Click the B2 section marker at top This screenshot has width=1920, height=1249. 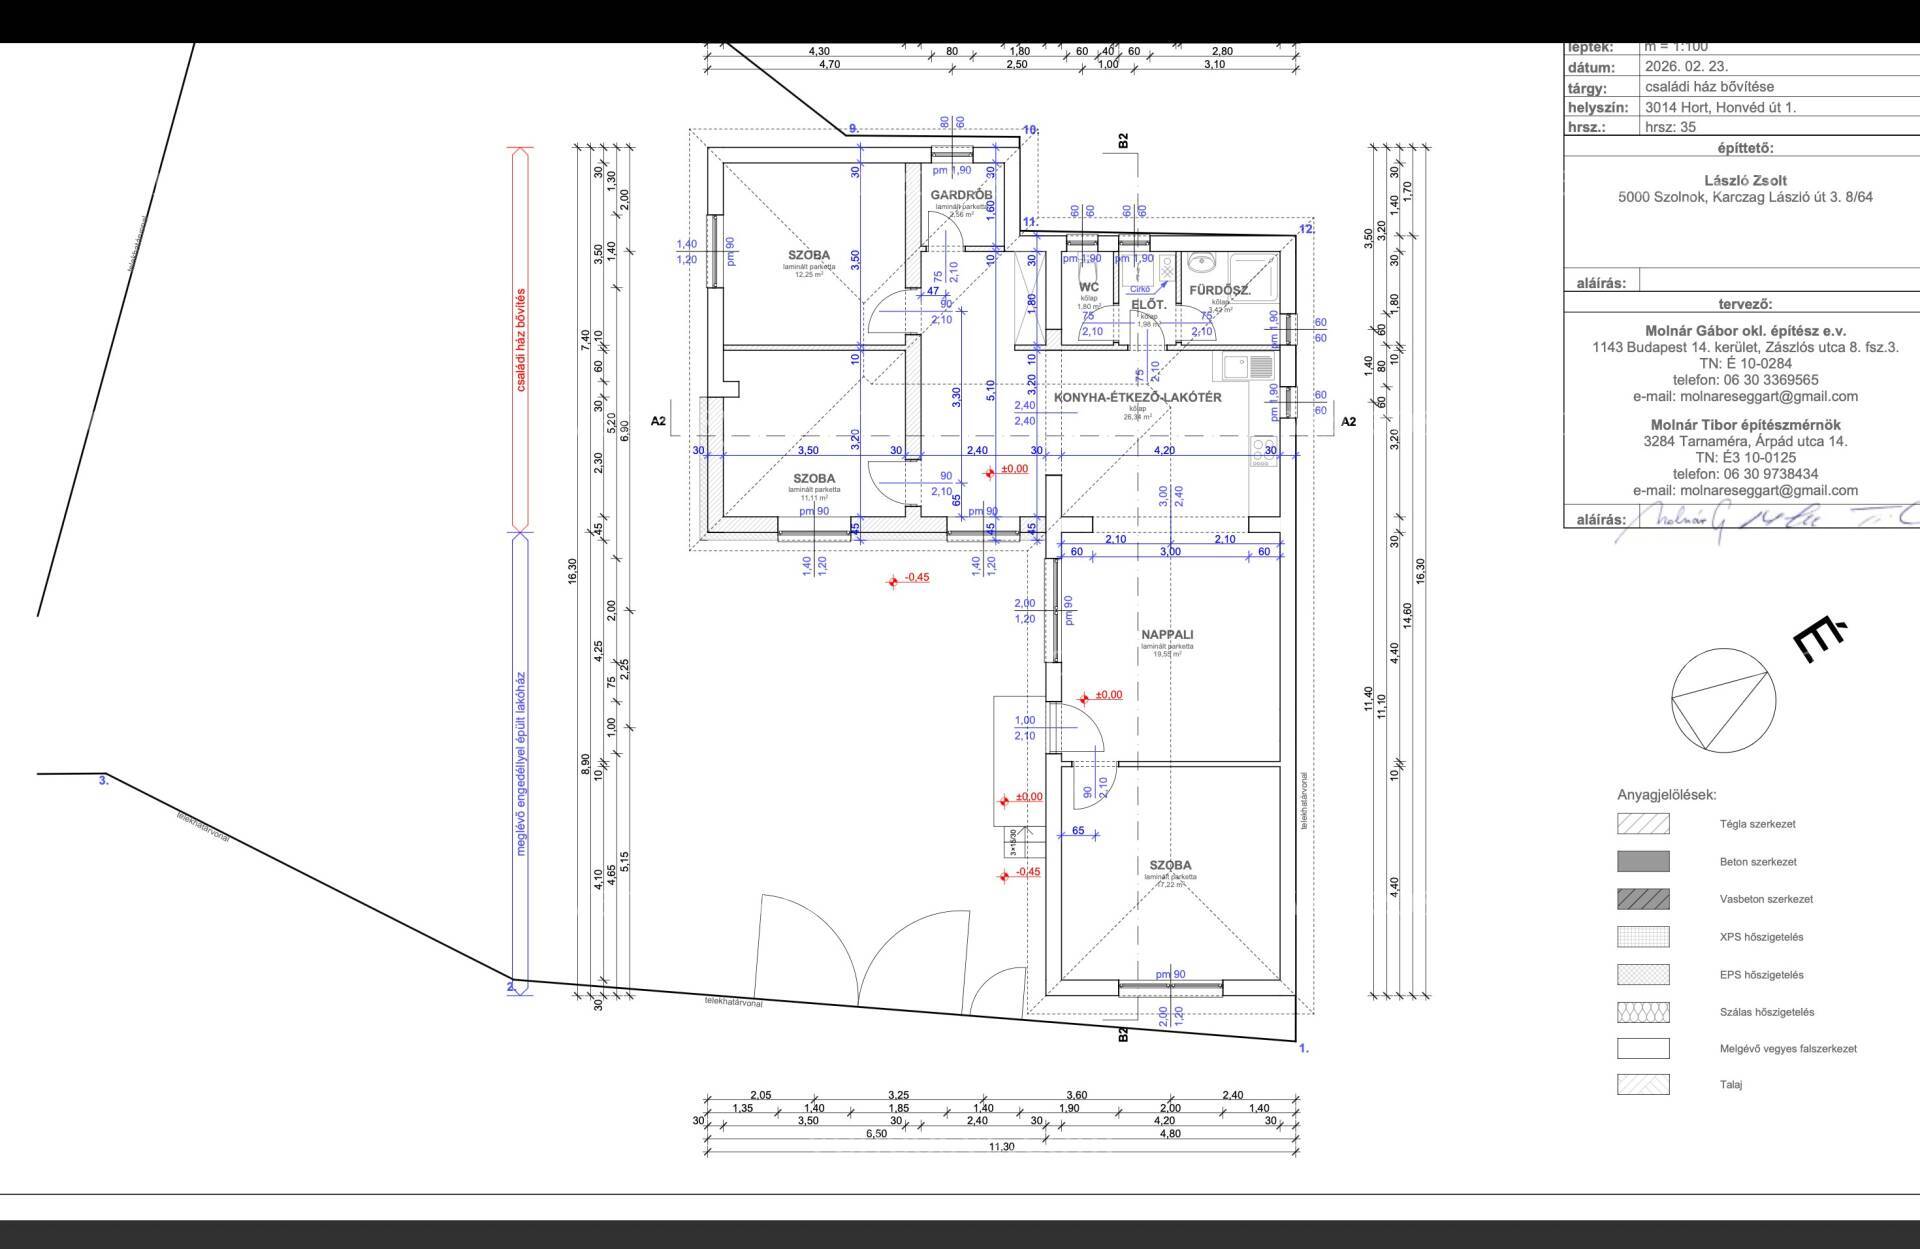point(1123,141)
